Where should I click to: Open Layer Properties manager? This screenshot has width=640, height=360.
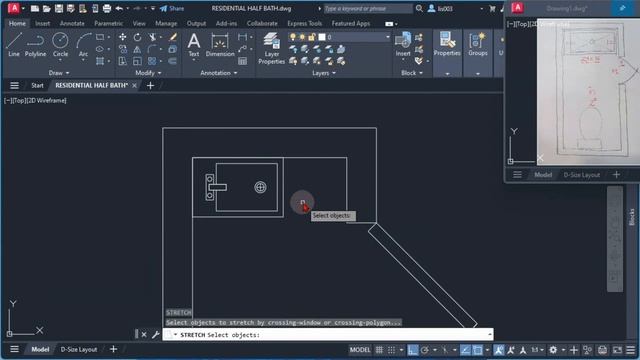pos(271,48)
